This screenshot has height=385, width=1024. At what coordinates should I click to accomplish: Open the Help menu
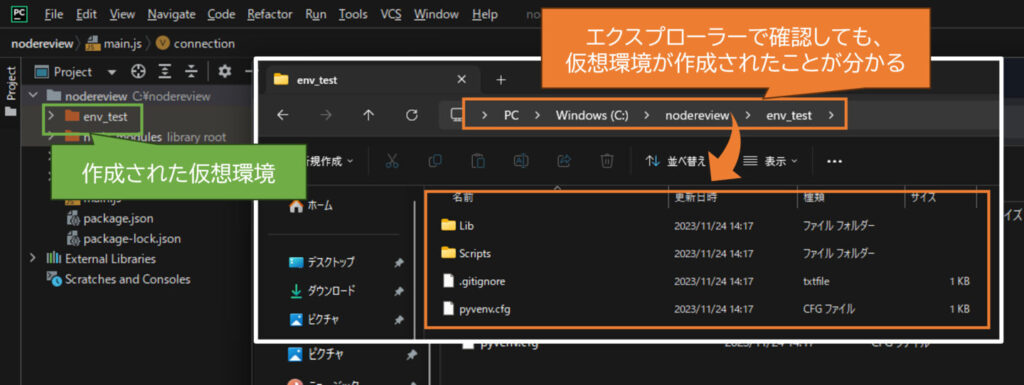485,14
